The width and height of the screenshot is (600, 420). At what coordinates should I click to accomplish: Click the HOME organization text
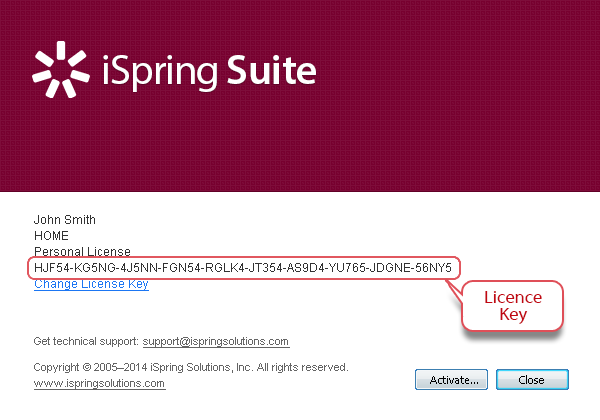[x=51, y=236]
